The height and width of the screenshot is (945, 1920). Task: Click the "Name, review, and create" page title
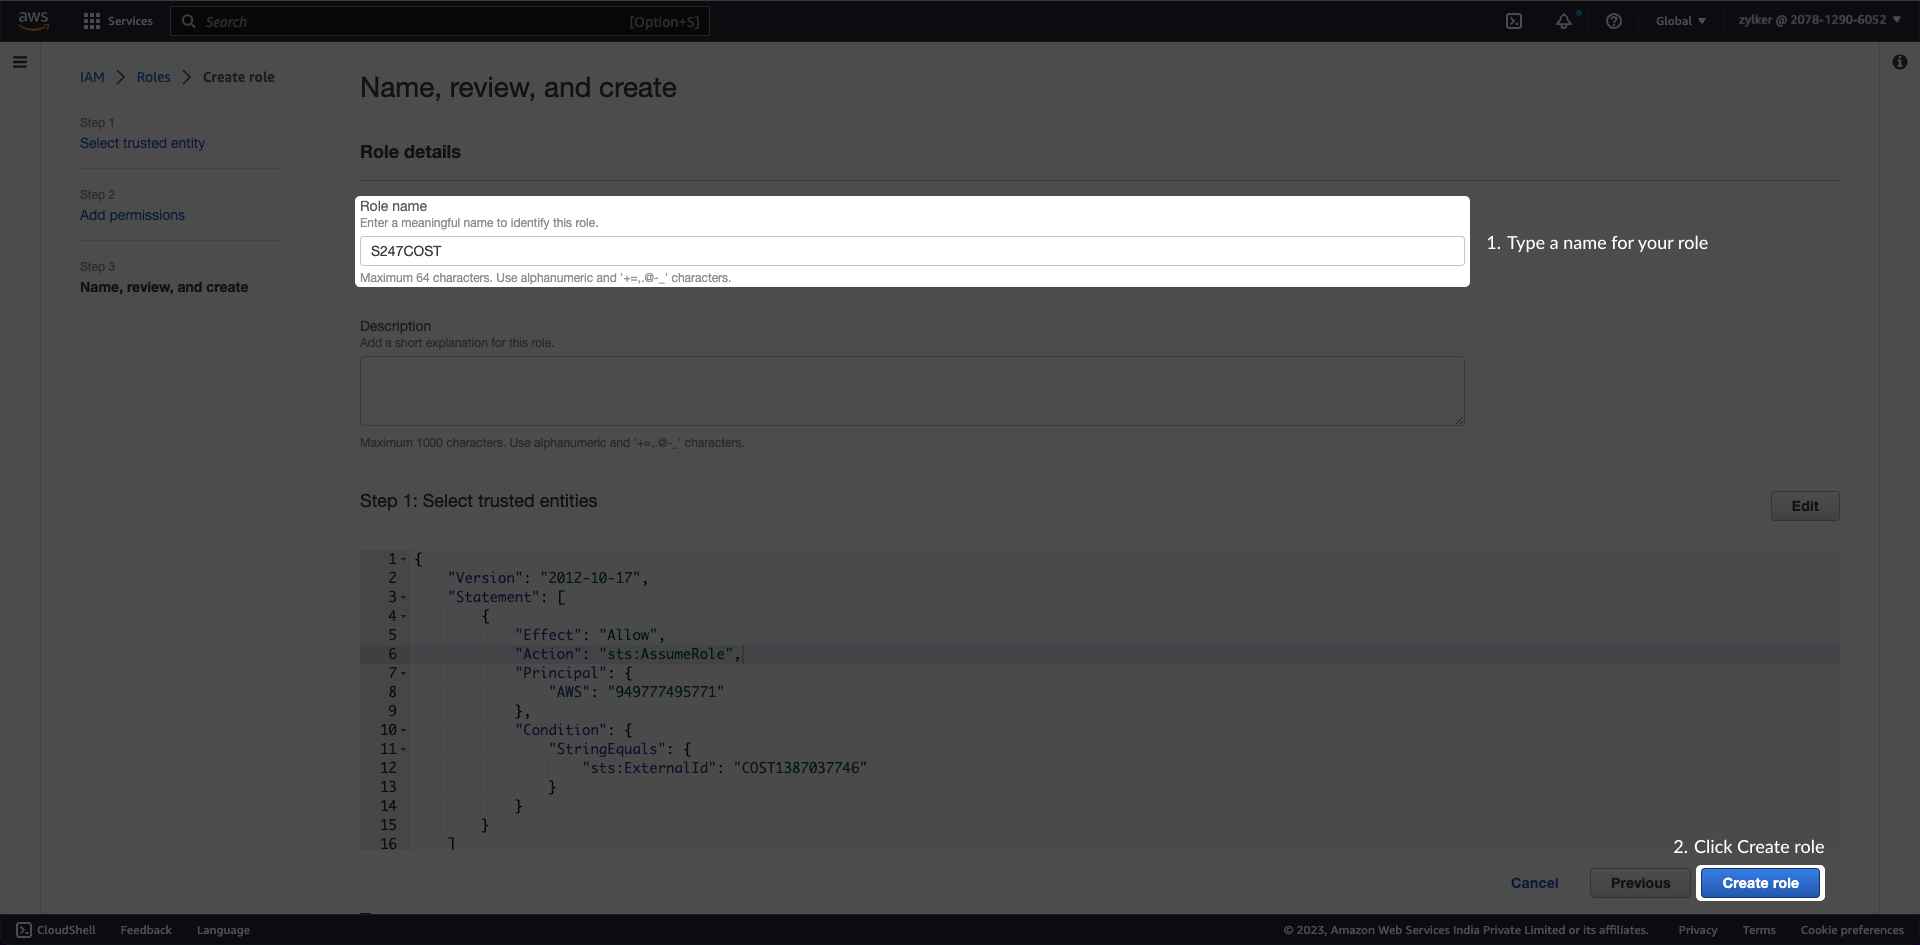[518, 88]
